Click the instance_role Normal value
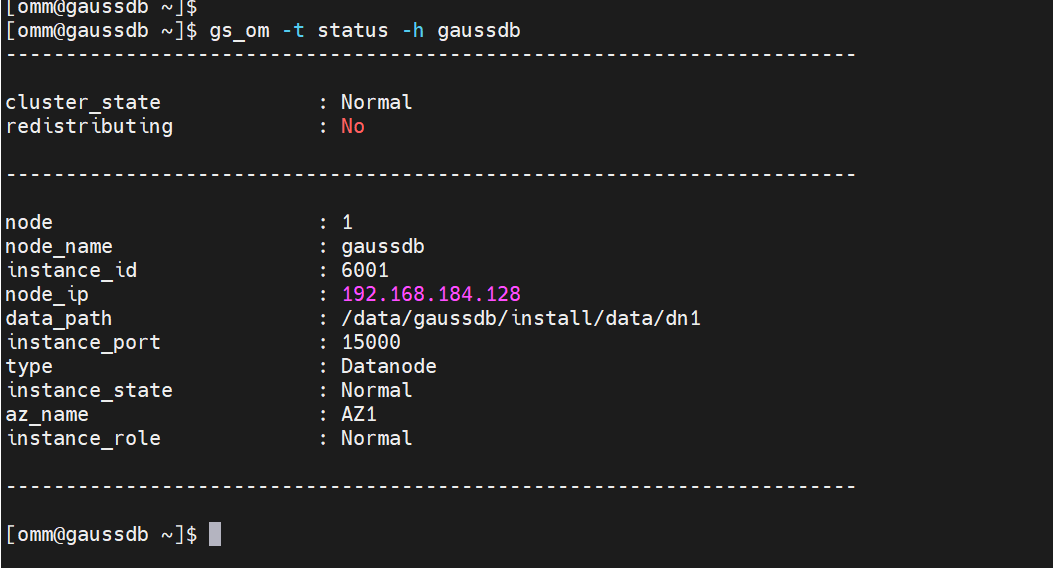This screenshot has height=568, width=1053. (377, 438)
